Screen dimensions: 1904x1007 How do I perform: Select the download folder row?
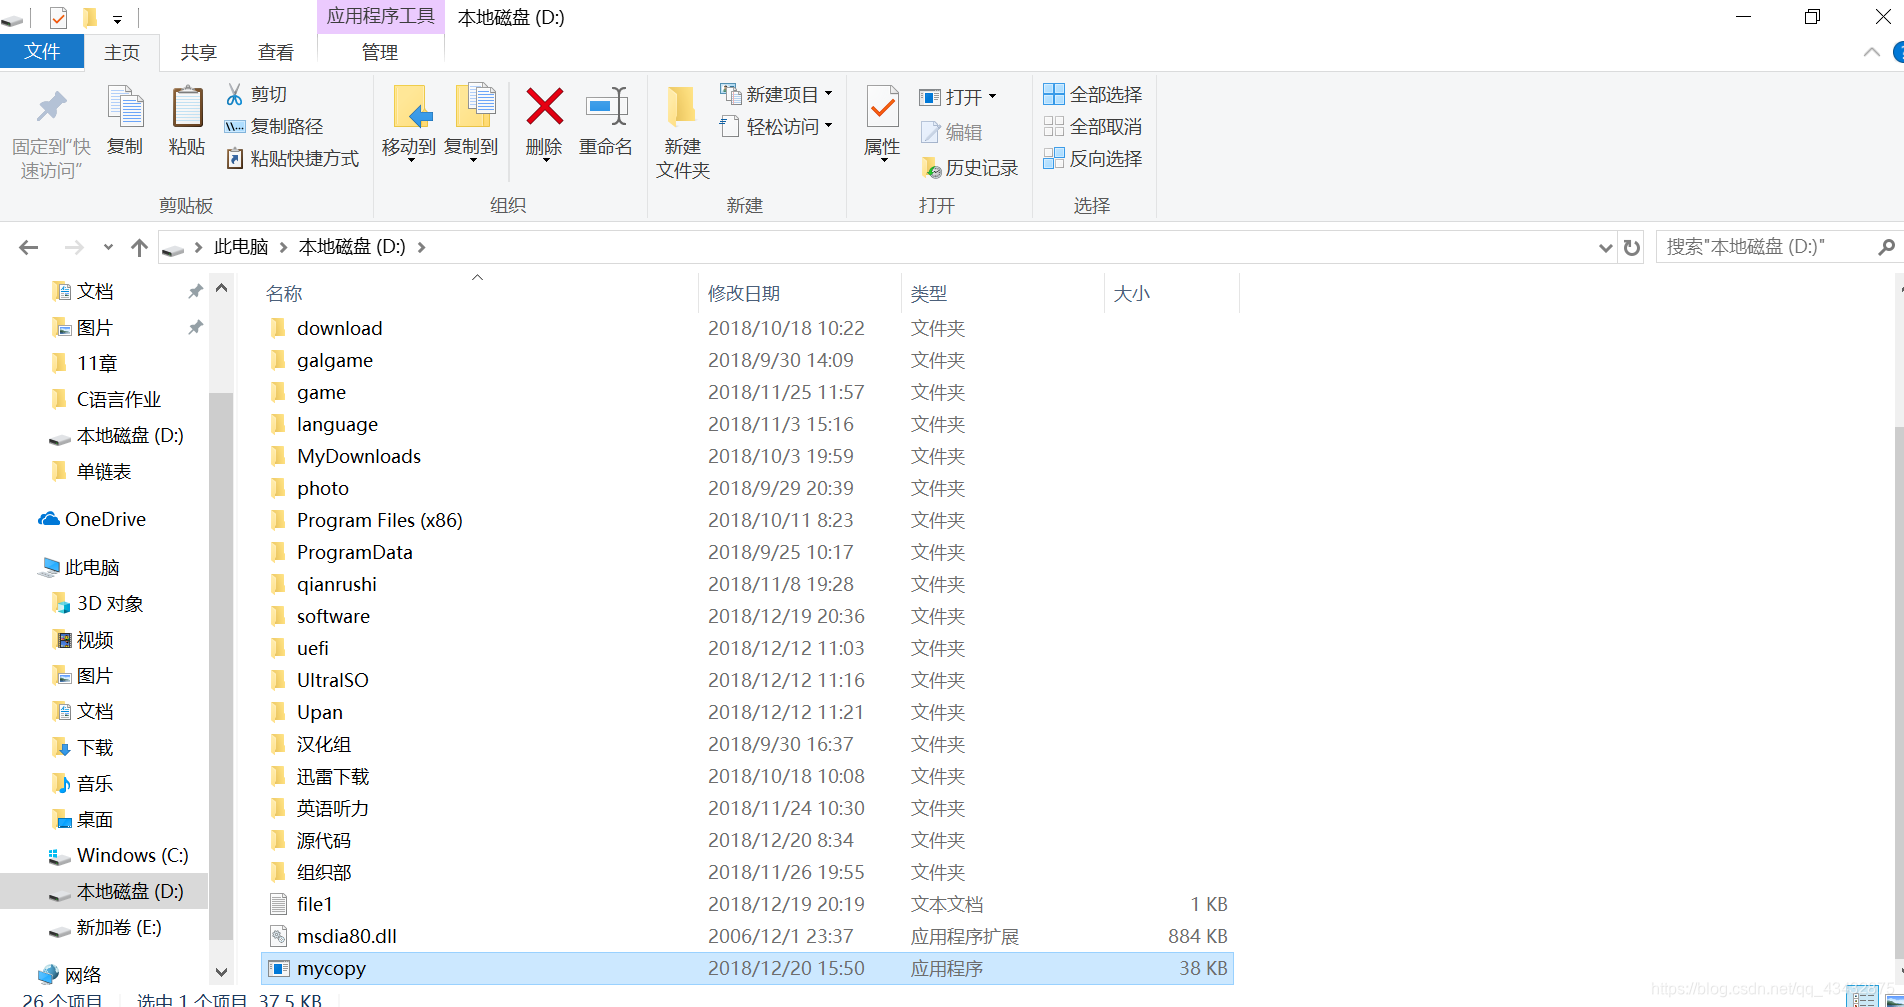point(747,328)
